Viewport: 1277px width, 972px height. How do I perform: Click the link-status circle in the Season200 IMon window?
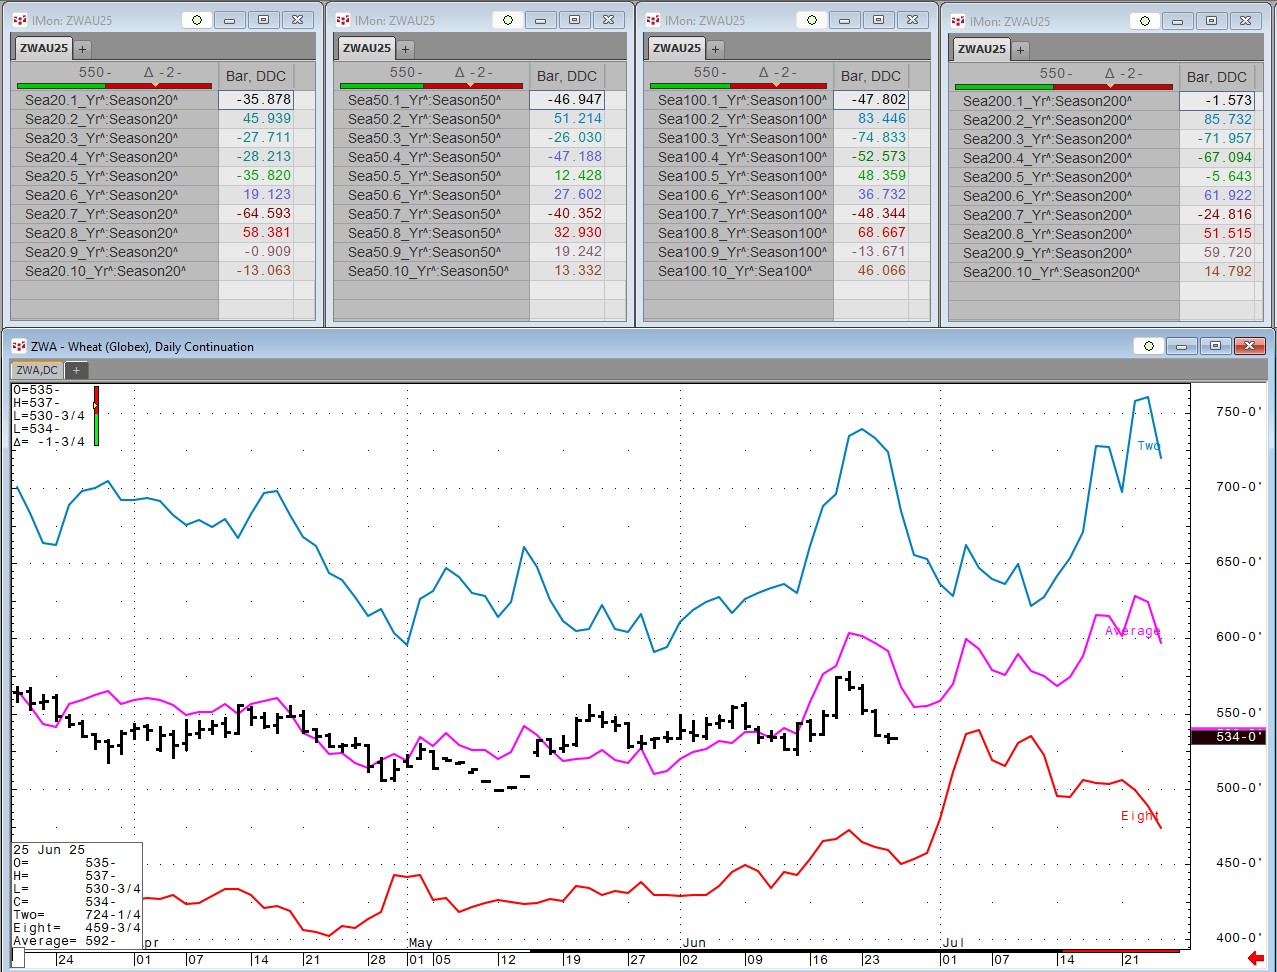click(x=1145, y=21)
